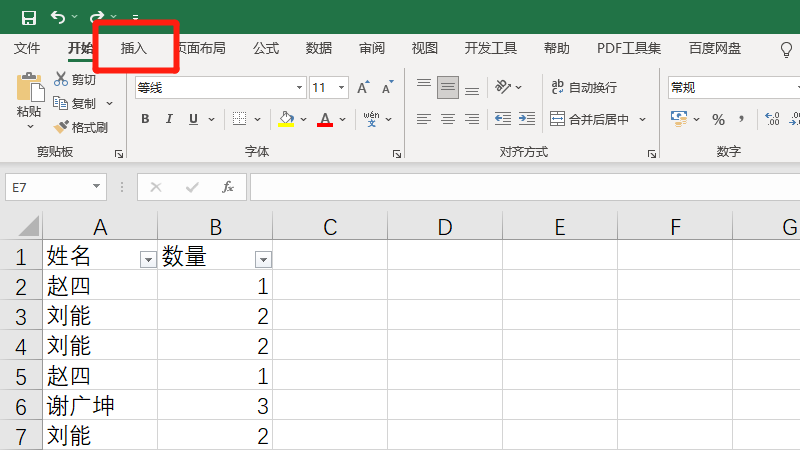Expand the font color palette arrow
800x450 pixels.
coord(342,119)
